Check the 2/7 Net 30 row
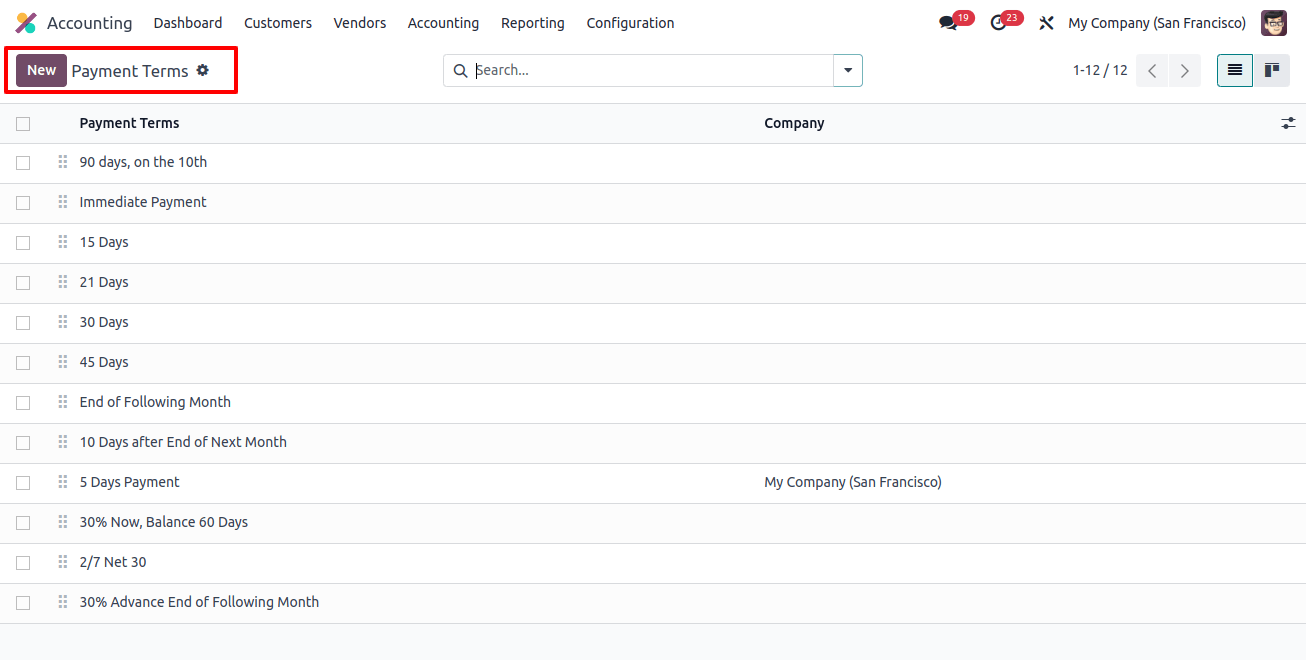This screenshot has height=660, width=1306. 23,563
